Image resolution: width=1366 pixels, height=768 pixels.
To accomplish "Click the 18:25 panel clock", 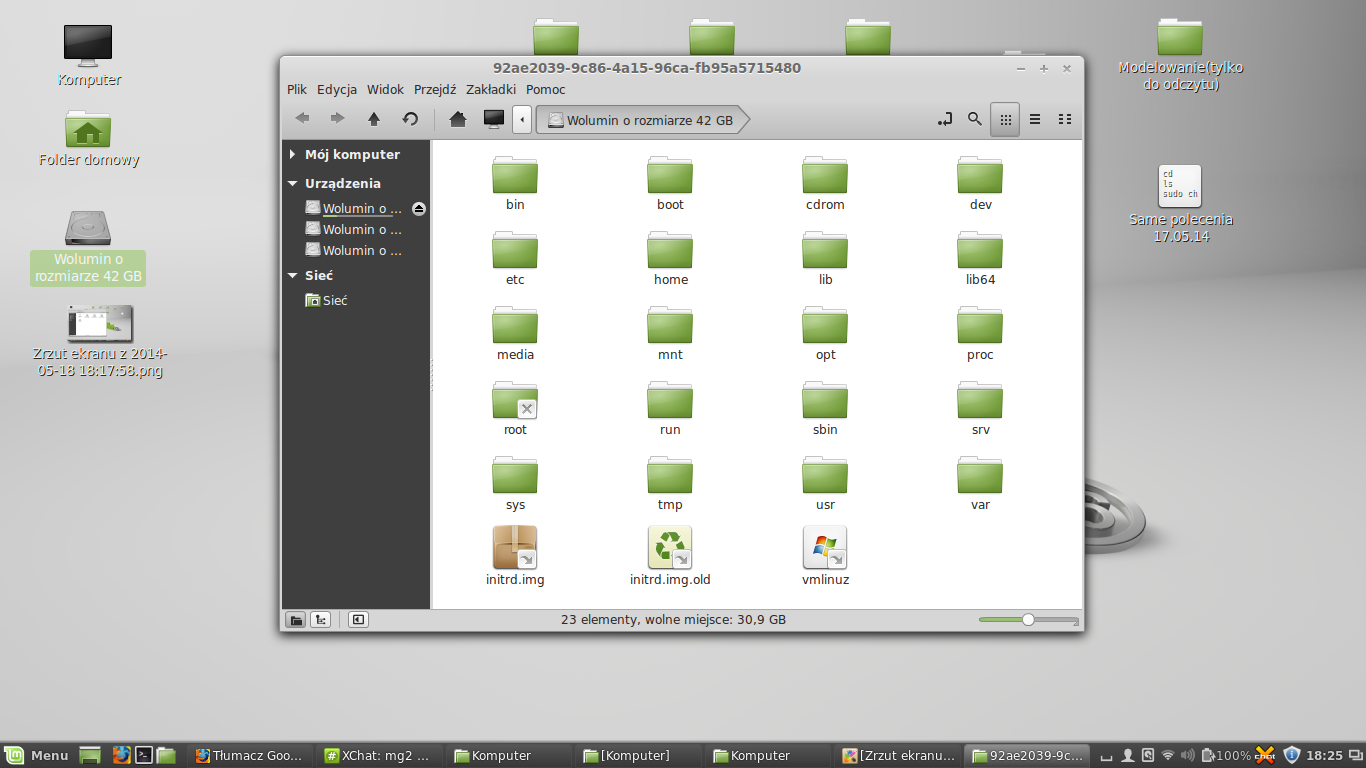I will [1324, 755].
